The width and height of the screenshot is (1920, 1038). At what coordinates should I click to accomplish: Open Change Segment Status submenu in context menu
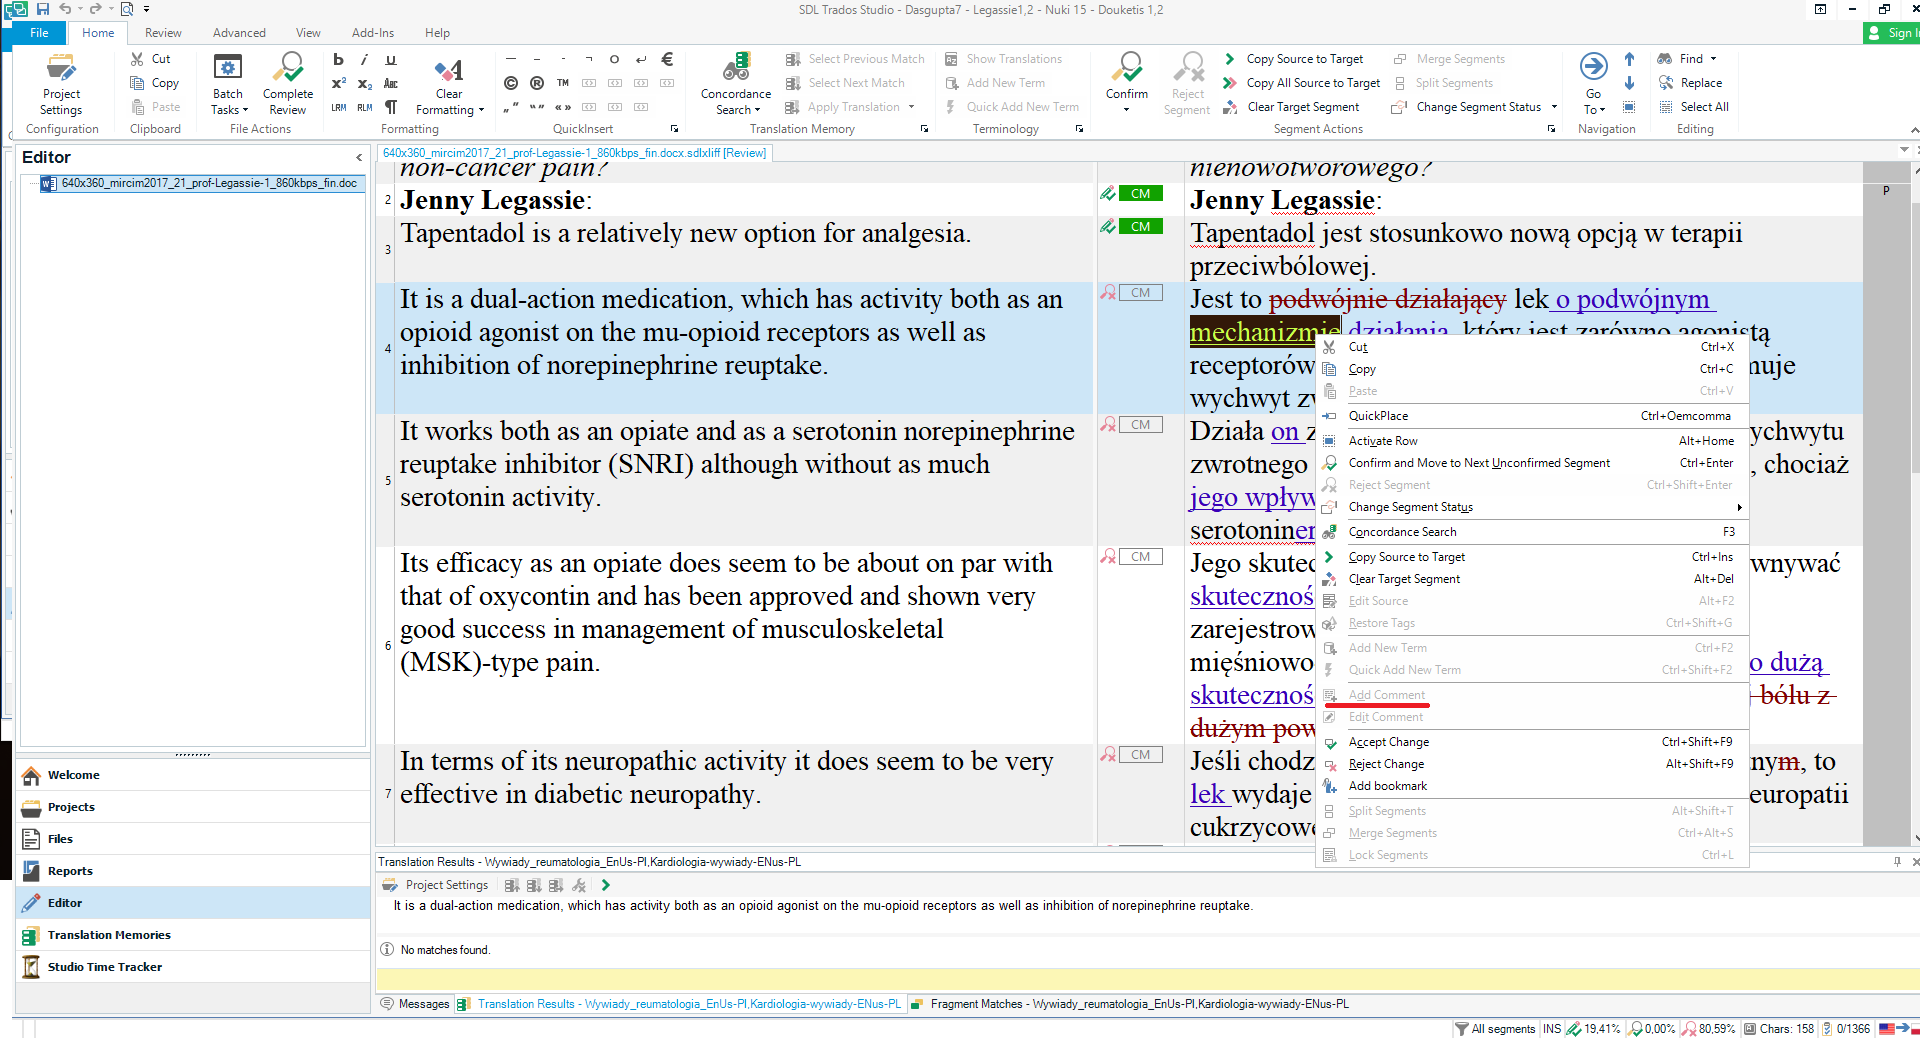pyautogui.click(x=1532, y=507)
